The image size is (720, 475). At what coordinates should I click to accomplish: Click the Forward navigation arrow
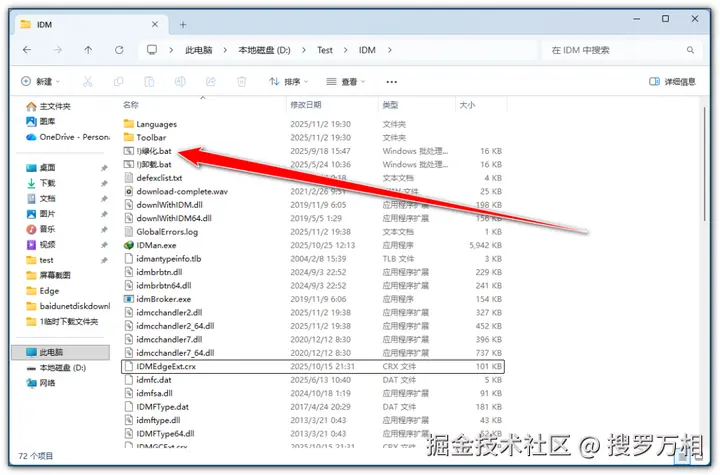(57, 50)
